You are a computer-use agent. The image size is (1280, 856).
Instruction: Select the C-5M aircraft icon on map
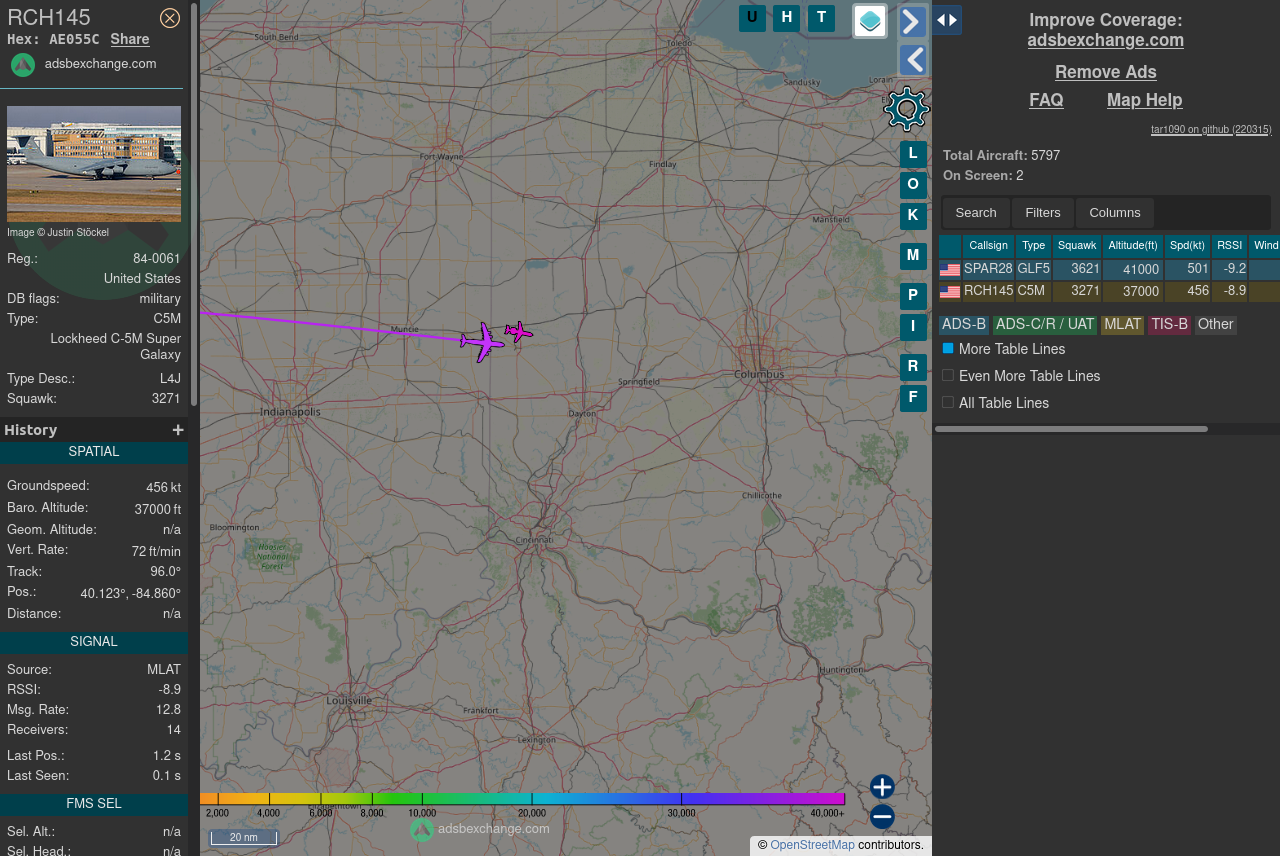pos(483,342)
